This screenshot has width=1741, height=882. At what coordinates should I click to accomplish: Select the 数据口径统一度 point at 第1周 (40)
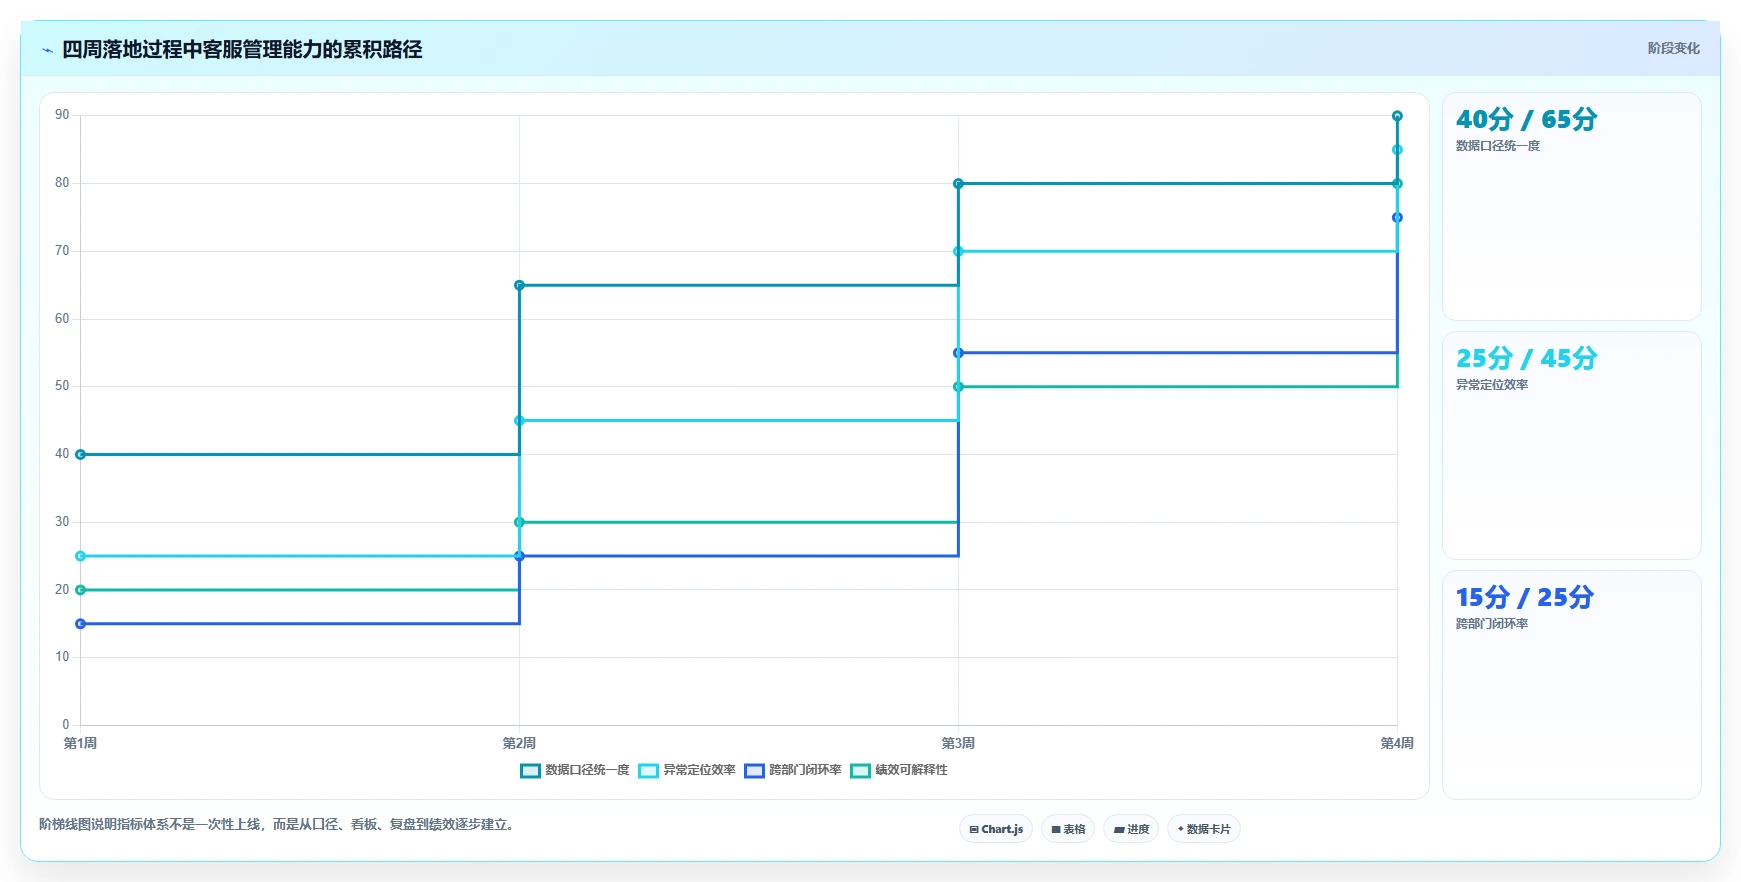pos(80,454)
